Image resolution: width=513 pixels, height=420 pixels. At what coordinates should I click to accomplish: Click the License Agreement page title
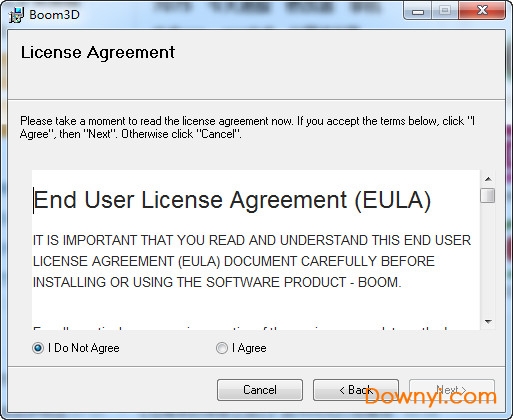point(98,53)
